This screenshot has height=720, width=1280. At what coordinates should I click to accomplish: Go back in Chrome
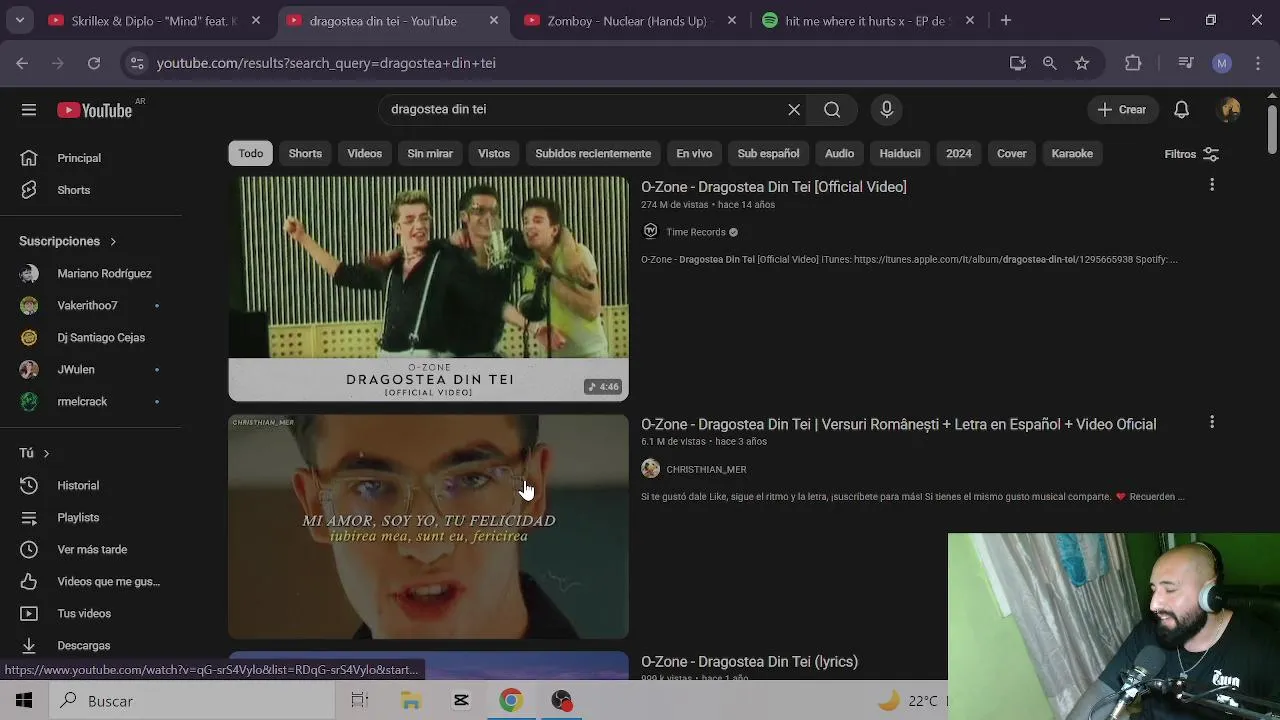tap(22, 63)
